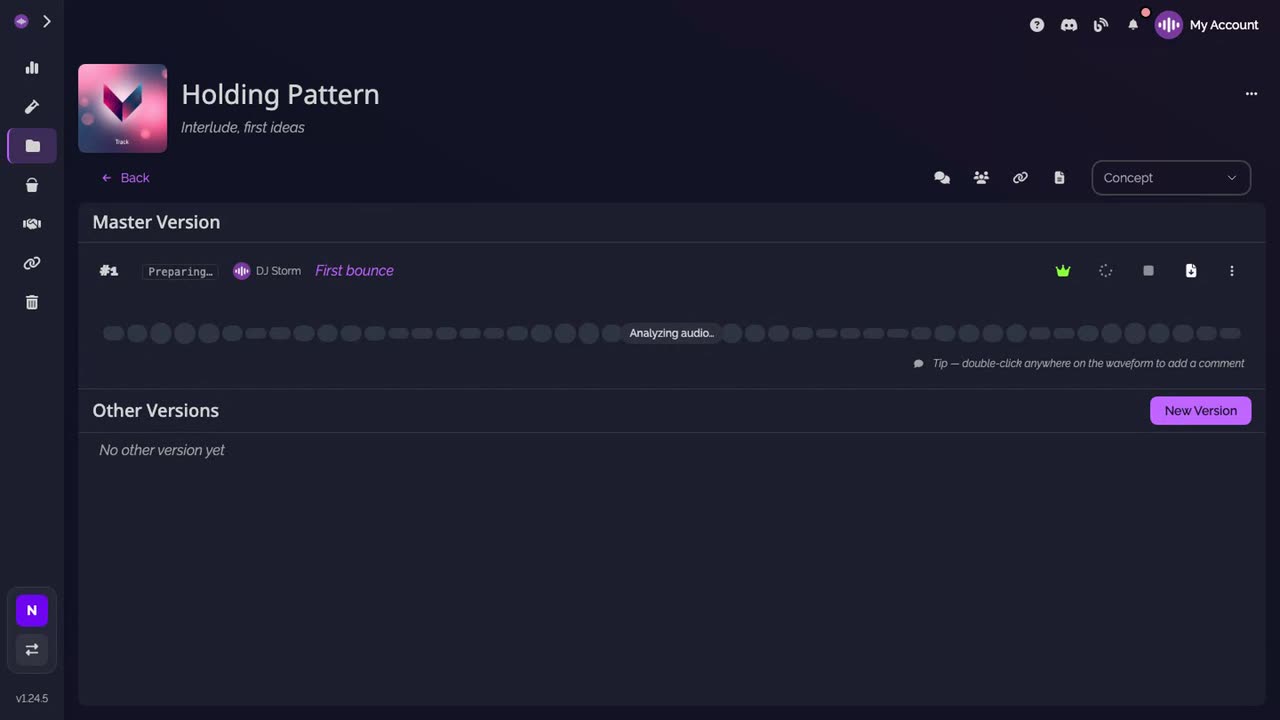Screen dimensions: 1280x720
Task: Click the waveform placeholder track
Action: [672, 333]
